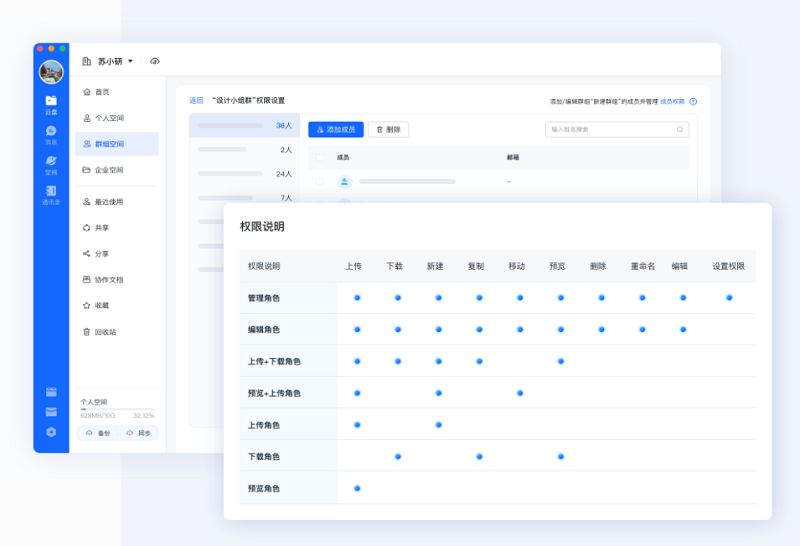Click the 移动 column header
Screen dimensions: 800x546
point(516,266)
